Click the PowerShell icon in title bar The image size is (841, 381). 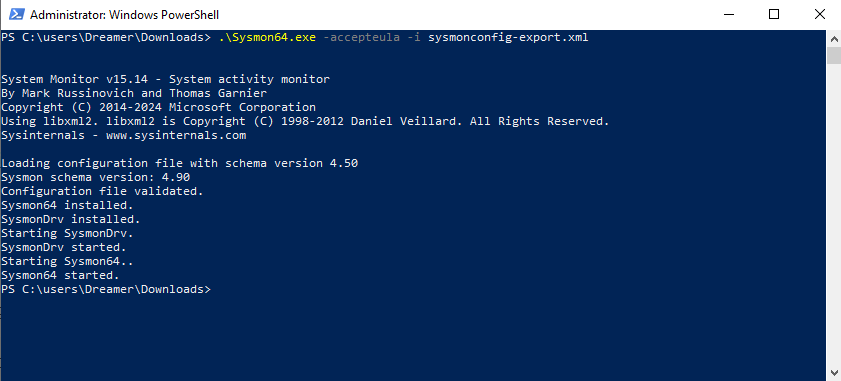16,14
